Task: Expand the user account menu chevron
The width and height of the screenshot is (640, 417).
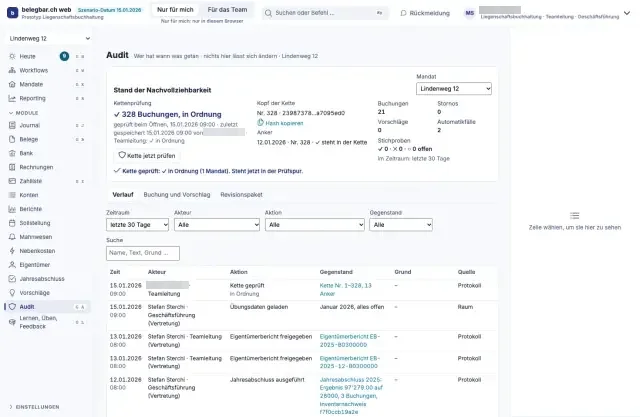Action: (627, 13)
